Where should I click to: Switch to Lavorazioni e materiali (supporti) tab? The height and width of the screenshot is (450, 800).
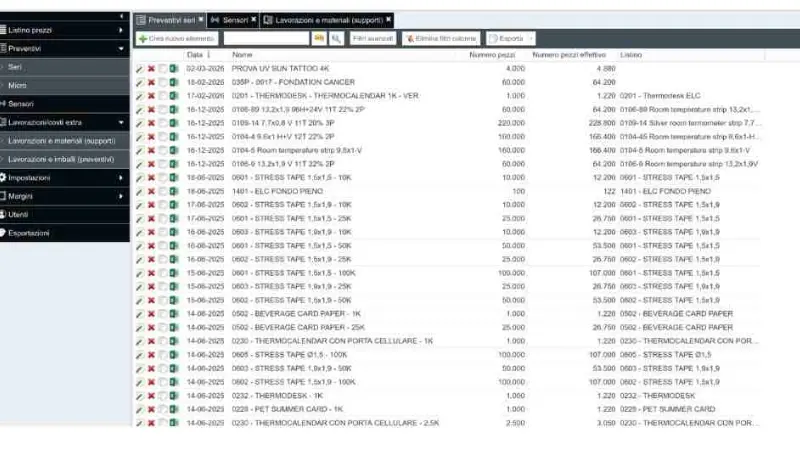(329, 20)
